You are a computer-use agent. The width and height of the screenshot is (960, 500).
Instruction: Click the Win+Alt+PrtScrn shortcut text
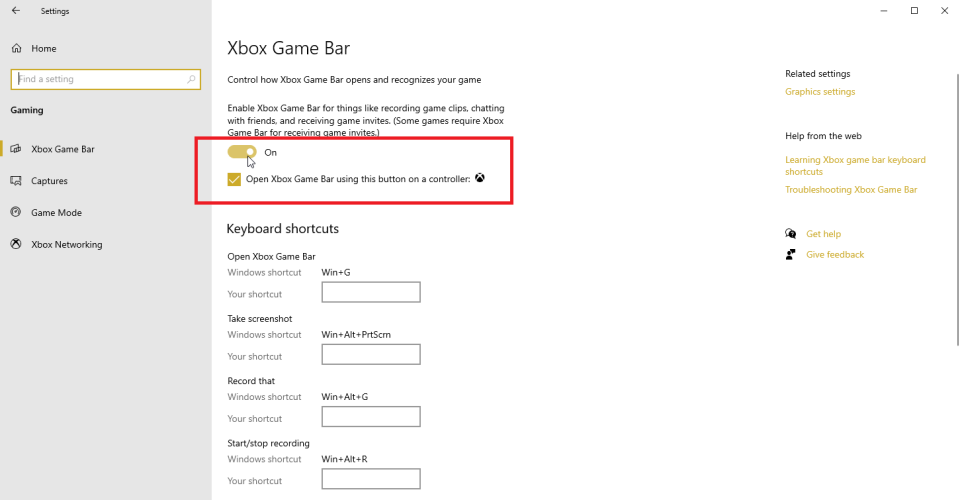356,335
